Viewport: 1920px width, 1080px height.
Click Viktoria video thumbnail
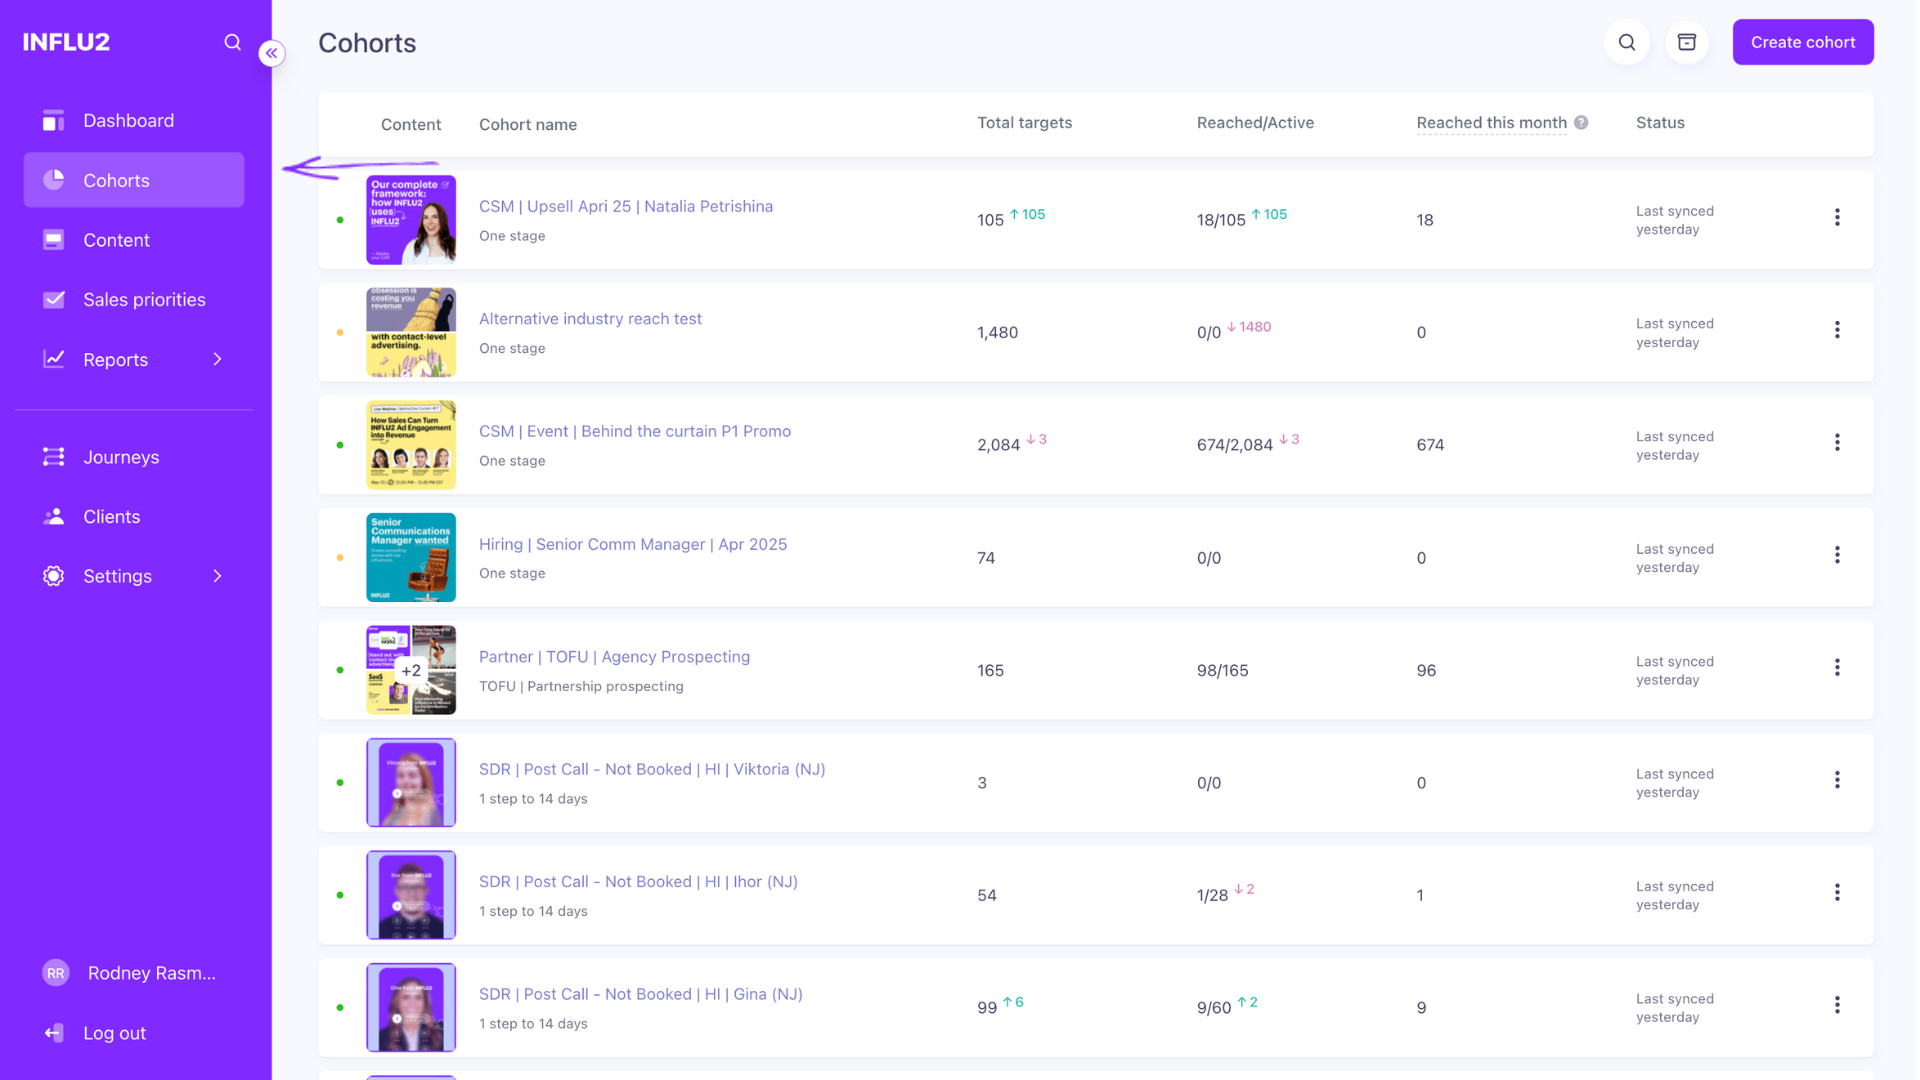[x=411, y=783]
